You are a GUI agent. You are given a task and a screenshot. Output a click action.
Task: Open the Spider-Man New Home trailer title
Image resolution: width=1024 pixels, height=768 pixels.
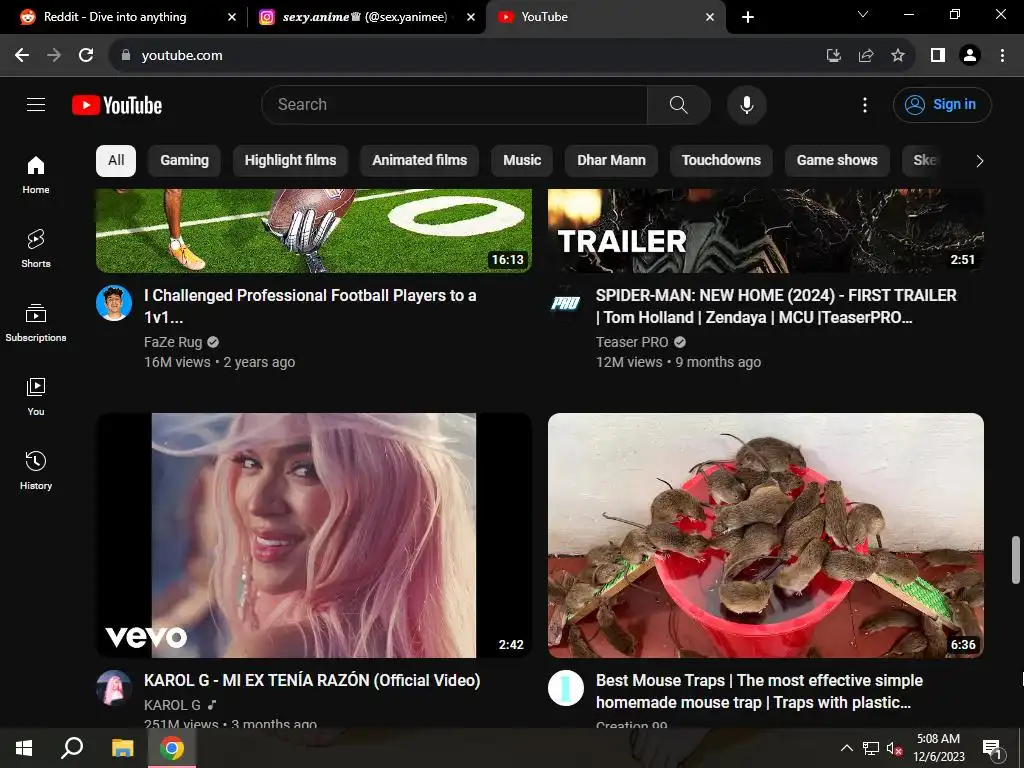pos(776,306)
